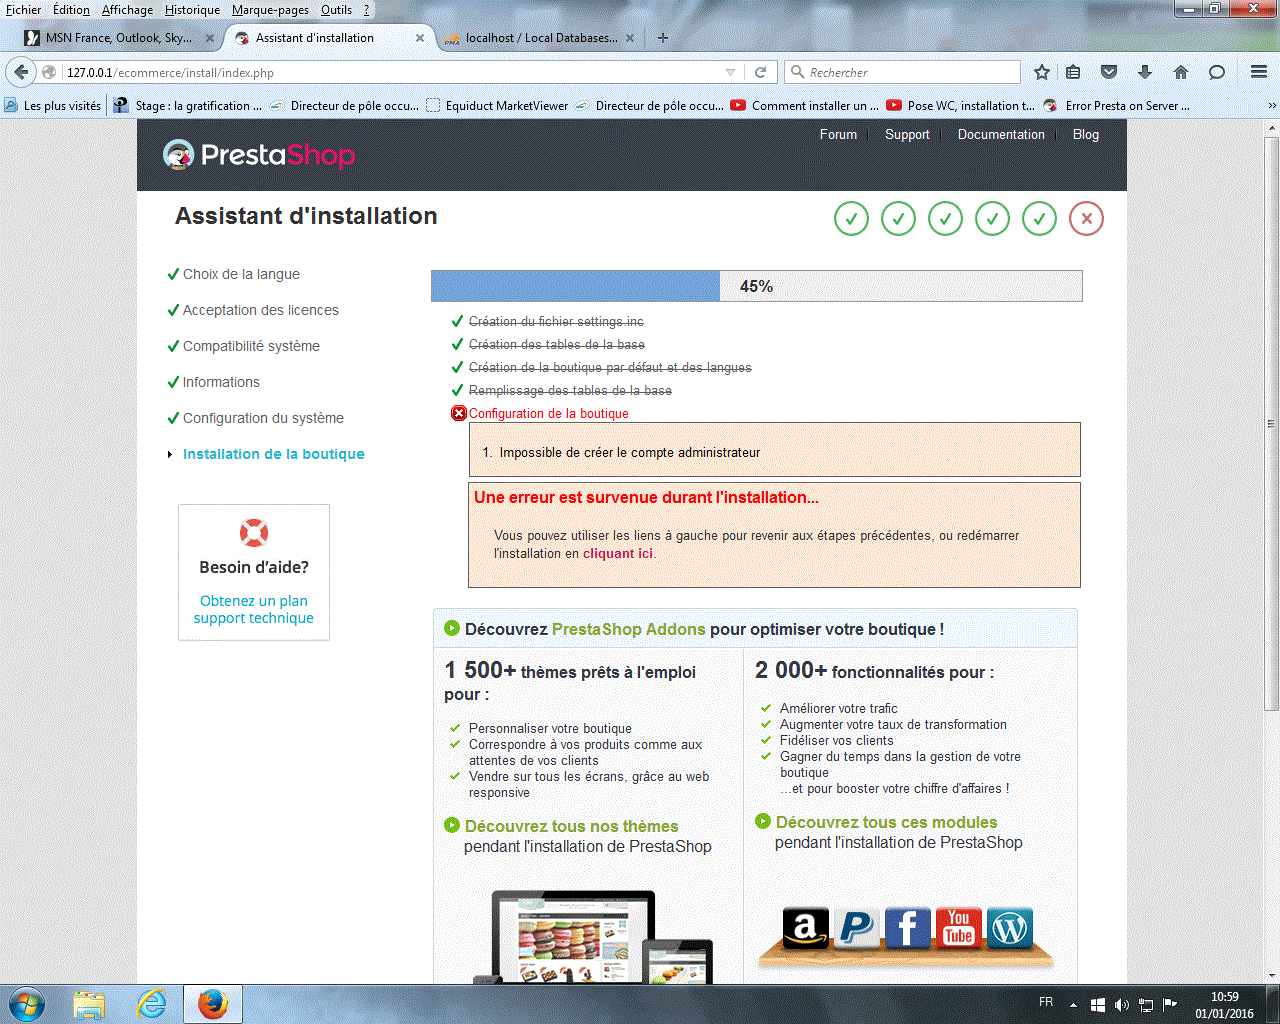Viewport: 1280px width, 1024px height.
Task: Click the PrestaShop Addons link
Action: coord(628,629)
